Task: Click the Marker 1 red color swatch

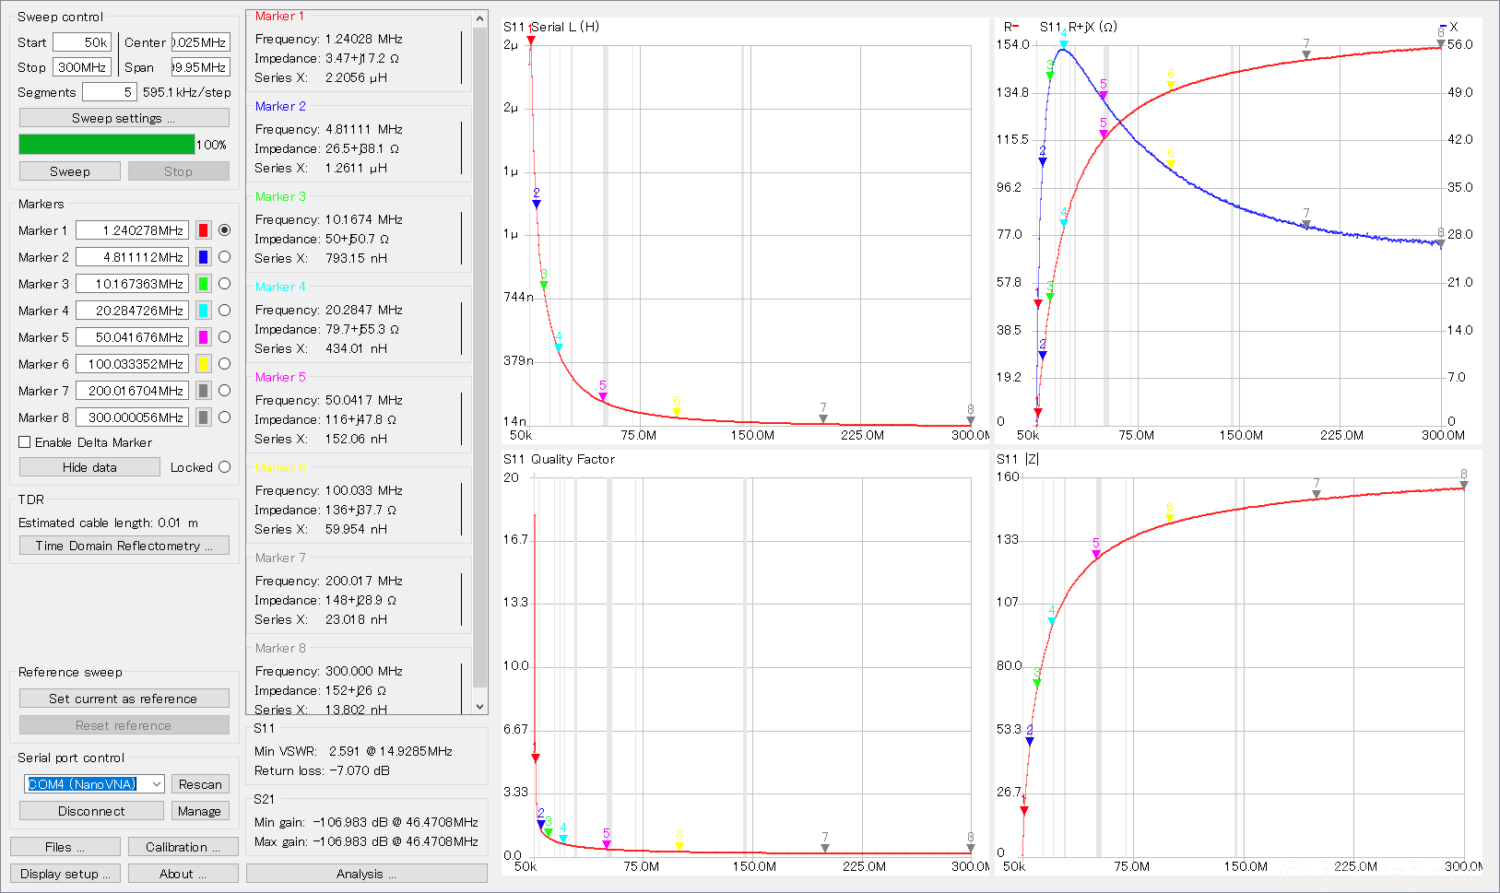Action: click(203, 230)
